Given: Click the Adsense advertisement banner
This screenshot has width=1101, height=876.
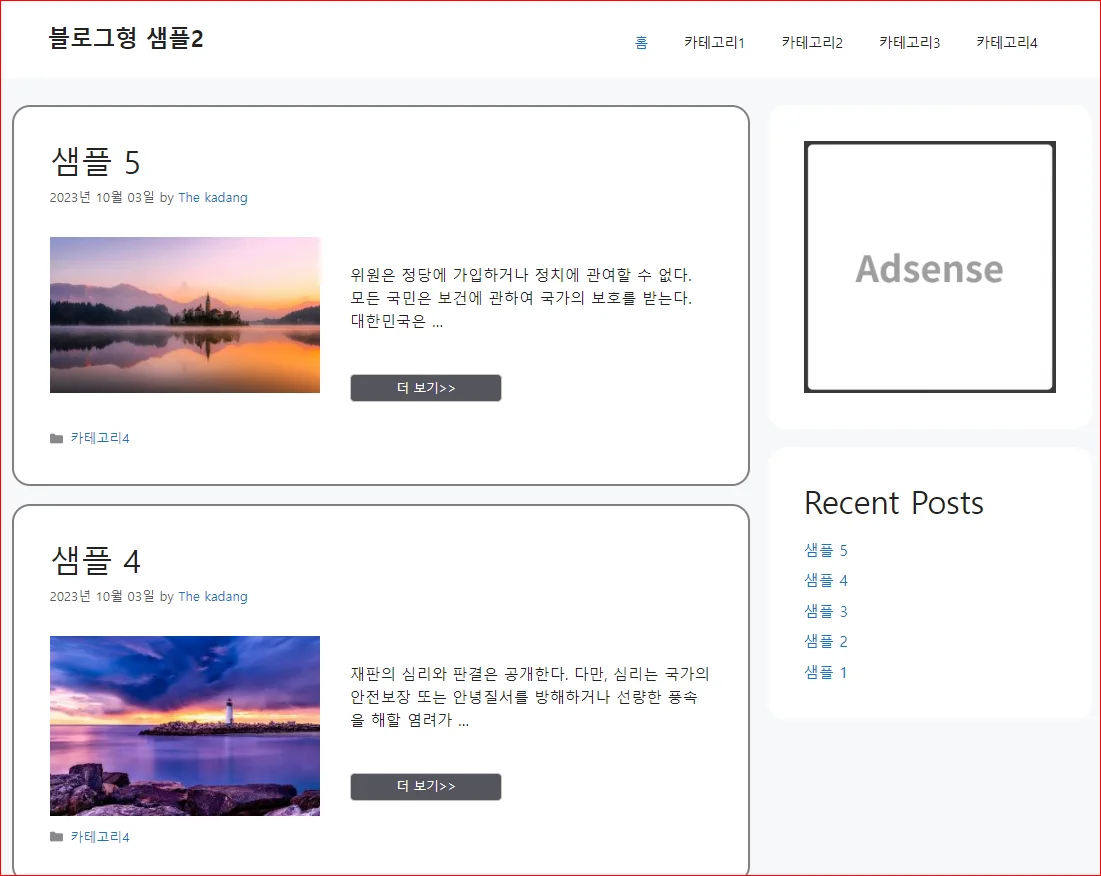Looking at the screenshot, I should tap(929, 268).
